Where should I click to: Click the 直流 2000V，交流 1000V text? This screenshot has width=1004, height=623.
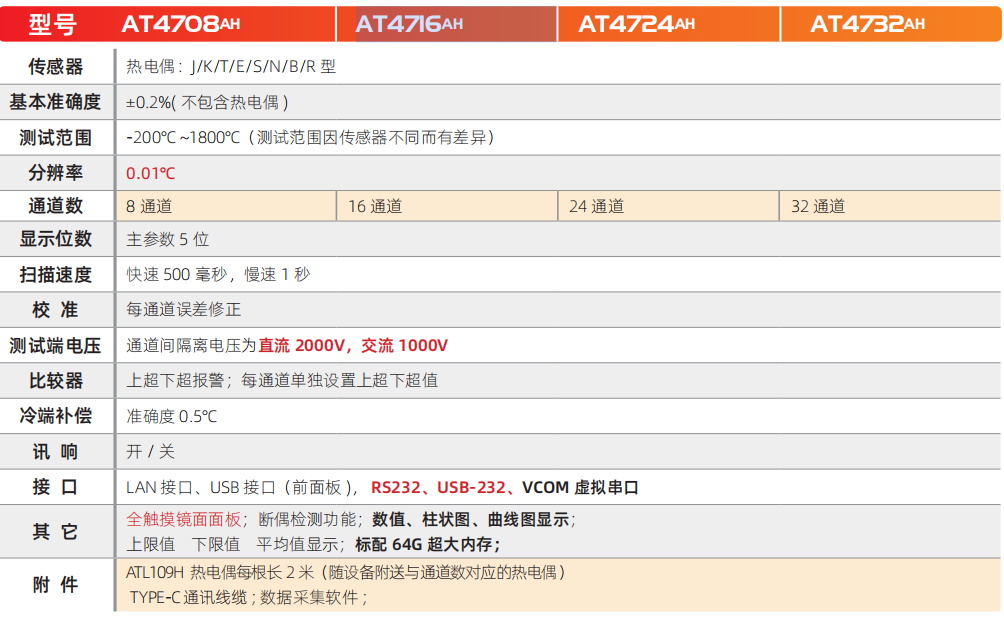353,346
